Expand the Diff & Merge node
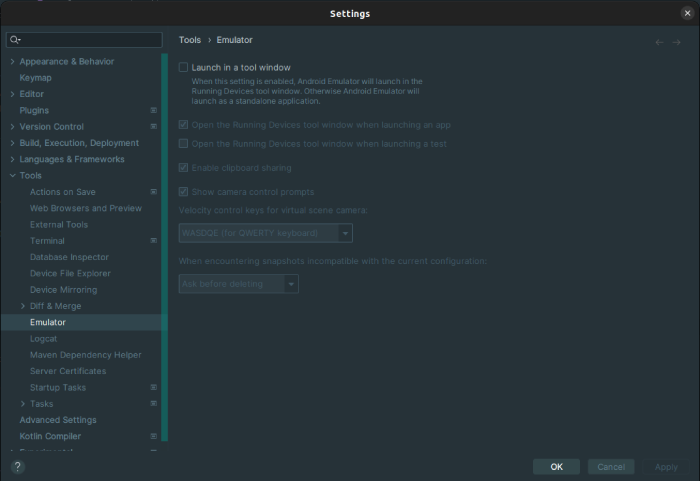The height and width of the screenshot is (481, 700). [23, 306]
